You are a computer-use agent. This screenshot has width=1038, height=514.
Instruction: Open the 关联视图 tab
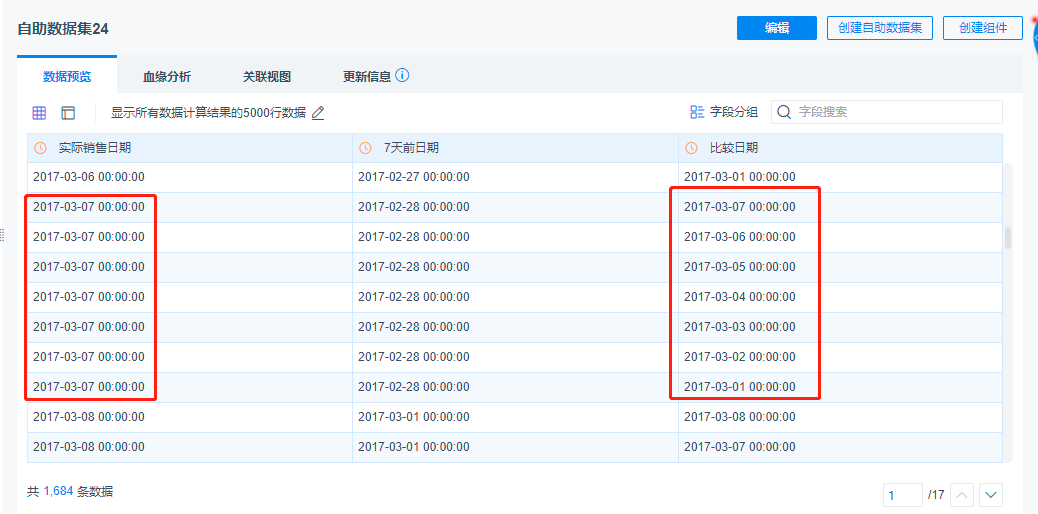click(267, 76)
